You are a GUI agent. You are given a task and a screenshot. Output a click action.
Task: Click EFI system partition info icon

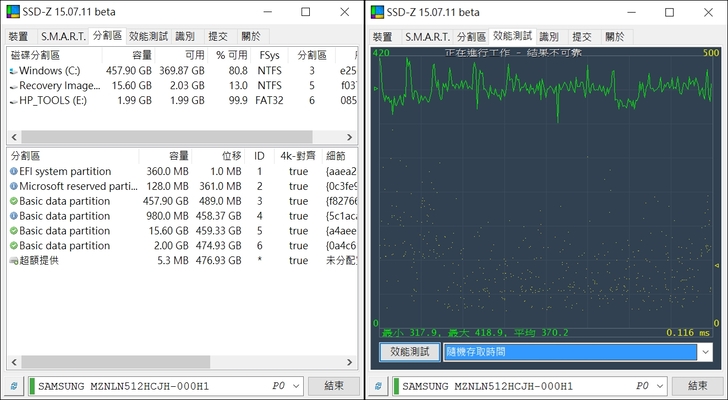click(13, 171)
